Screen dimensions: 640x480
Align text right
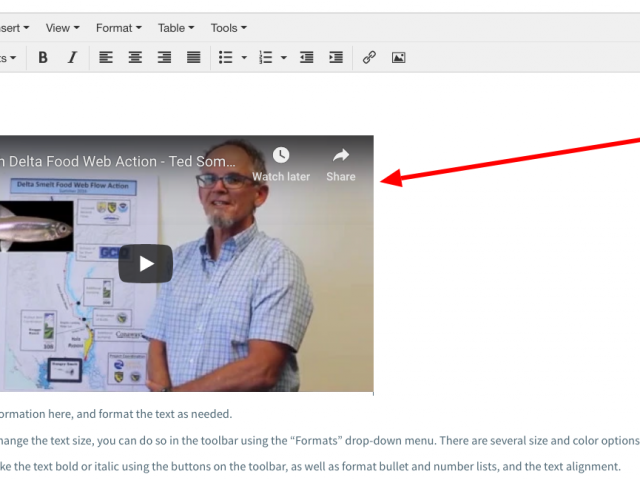point(164,58)
